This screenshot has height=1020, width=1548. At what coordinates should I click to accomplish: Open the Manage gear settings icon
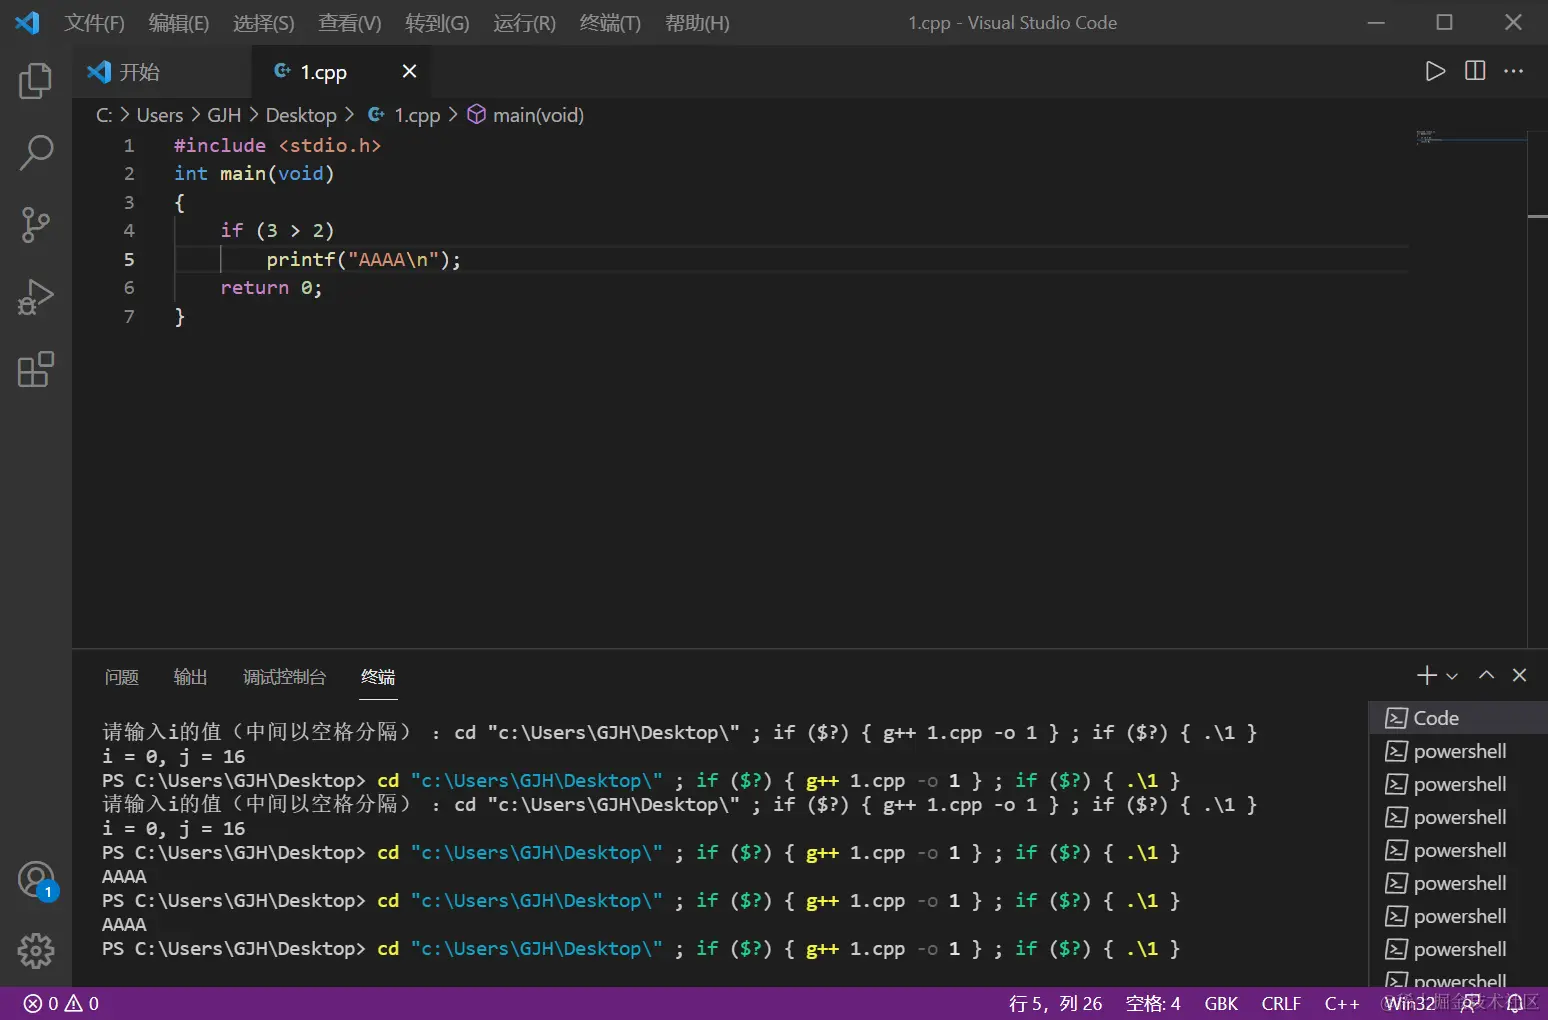click(36, 950)
